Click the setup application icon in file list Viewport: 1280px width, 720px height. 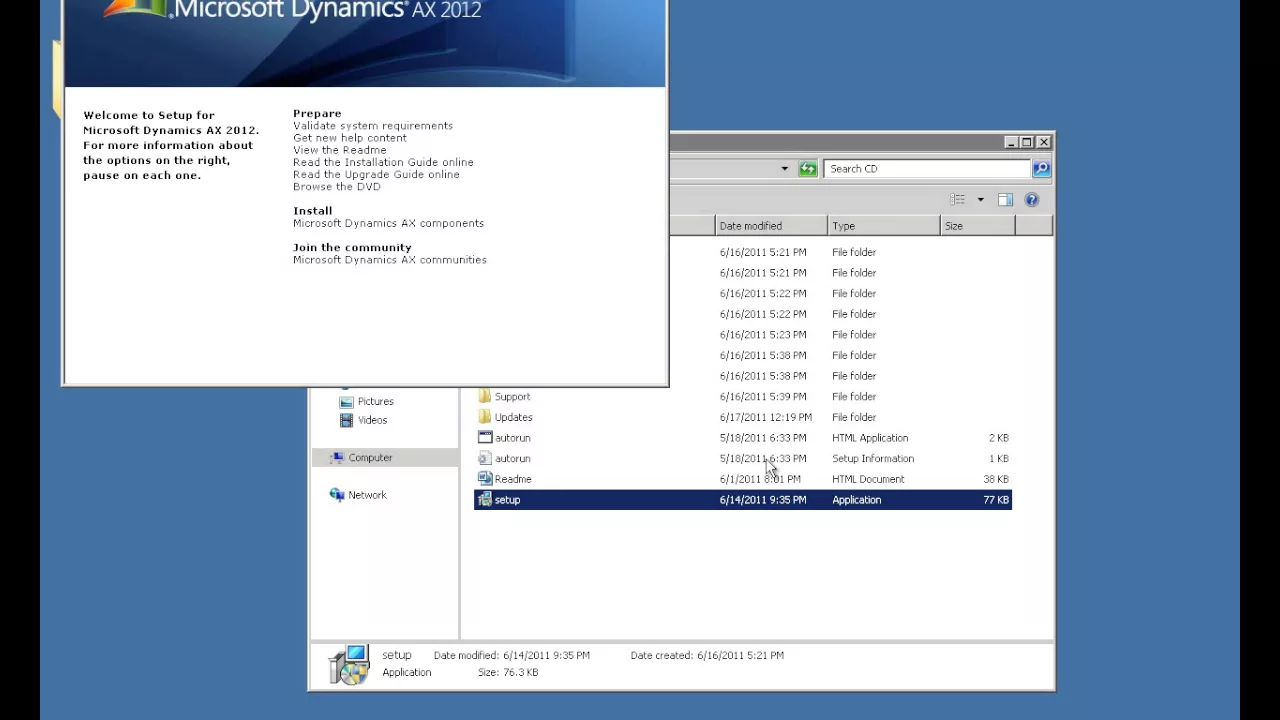(485, 500)
